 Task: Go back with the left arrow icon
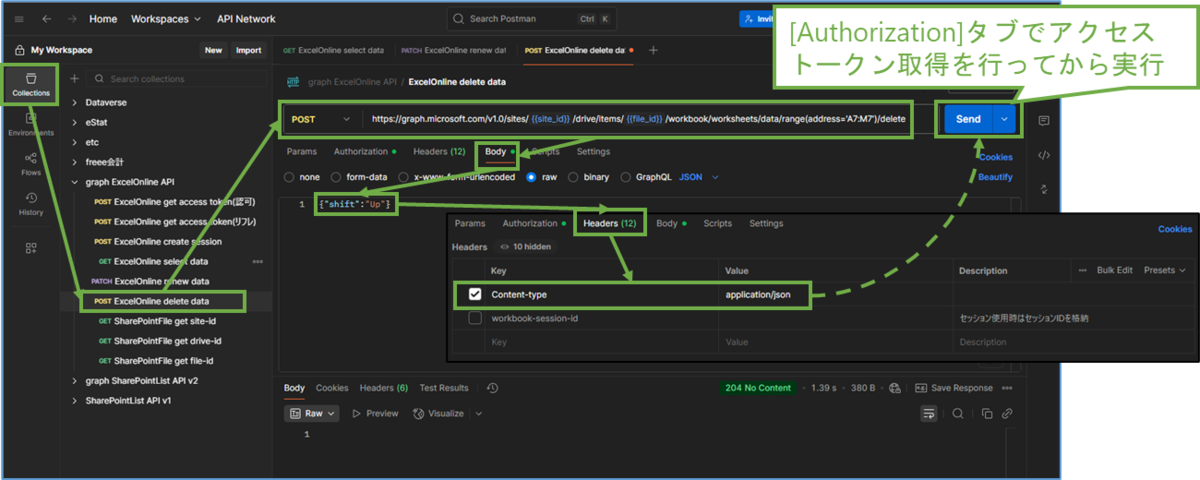[x=46, y=18]
